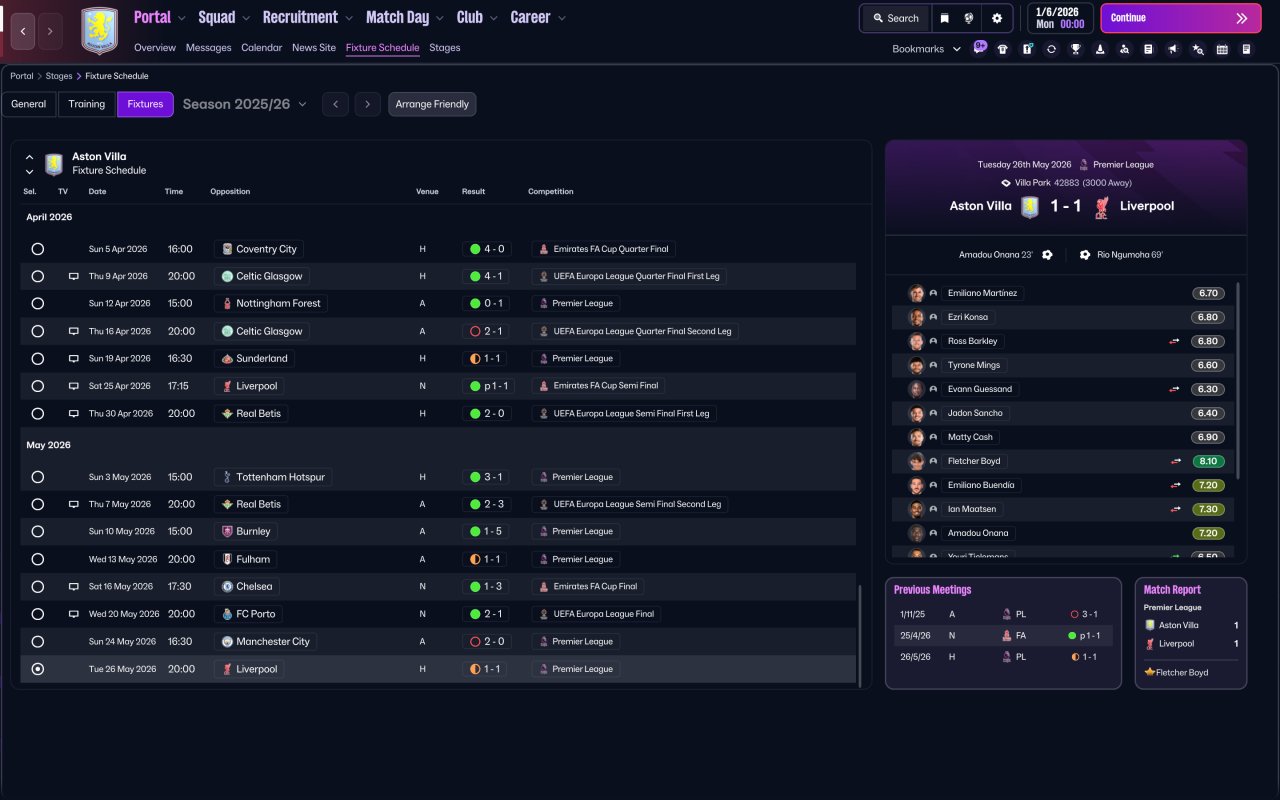1280x800 pixels.
Task: Click the Aston Villa club badge top left
Action: point(99,31)
